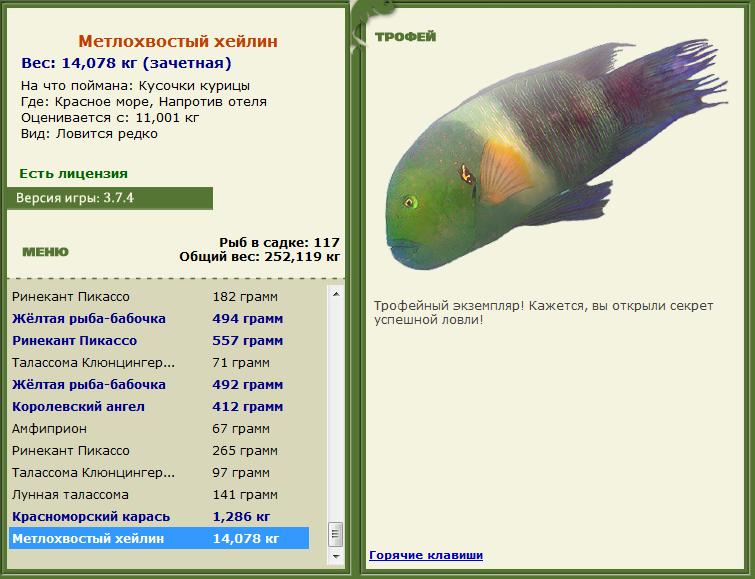Select Лунная талассома 141 грамм row
755x579 pixels.
coord(159,494)
